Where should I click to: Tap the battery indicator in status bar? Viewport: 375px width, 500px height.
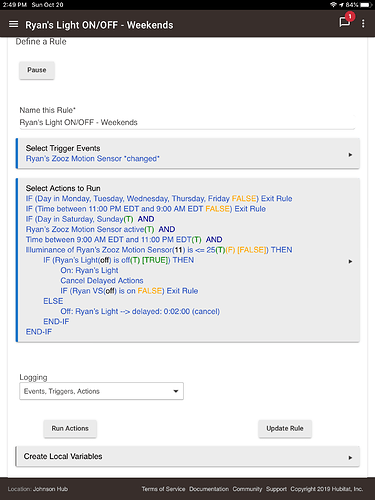[x=366, y=5]
